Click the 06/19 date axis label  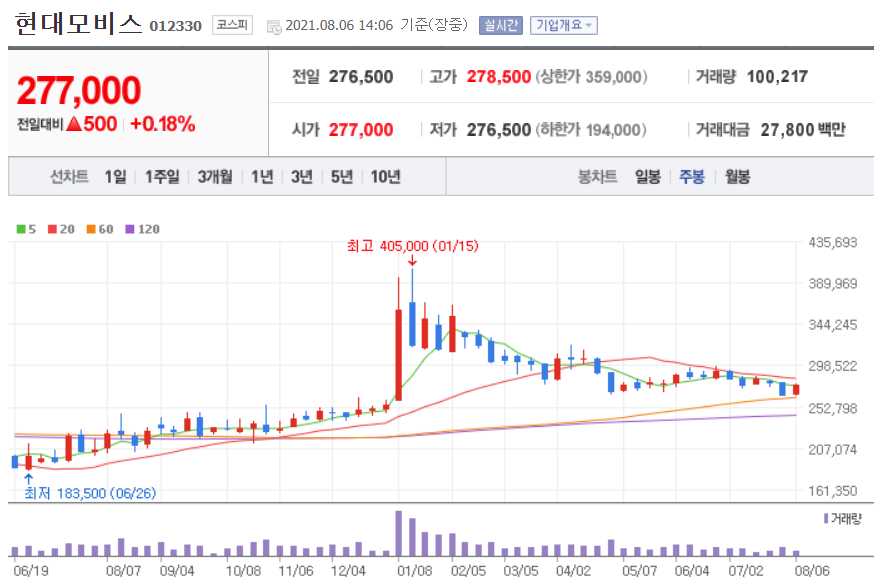tap(31, 570)
